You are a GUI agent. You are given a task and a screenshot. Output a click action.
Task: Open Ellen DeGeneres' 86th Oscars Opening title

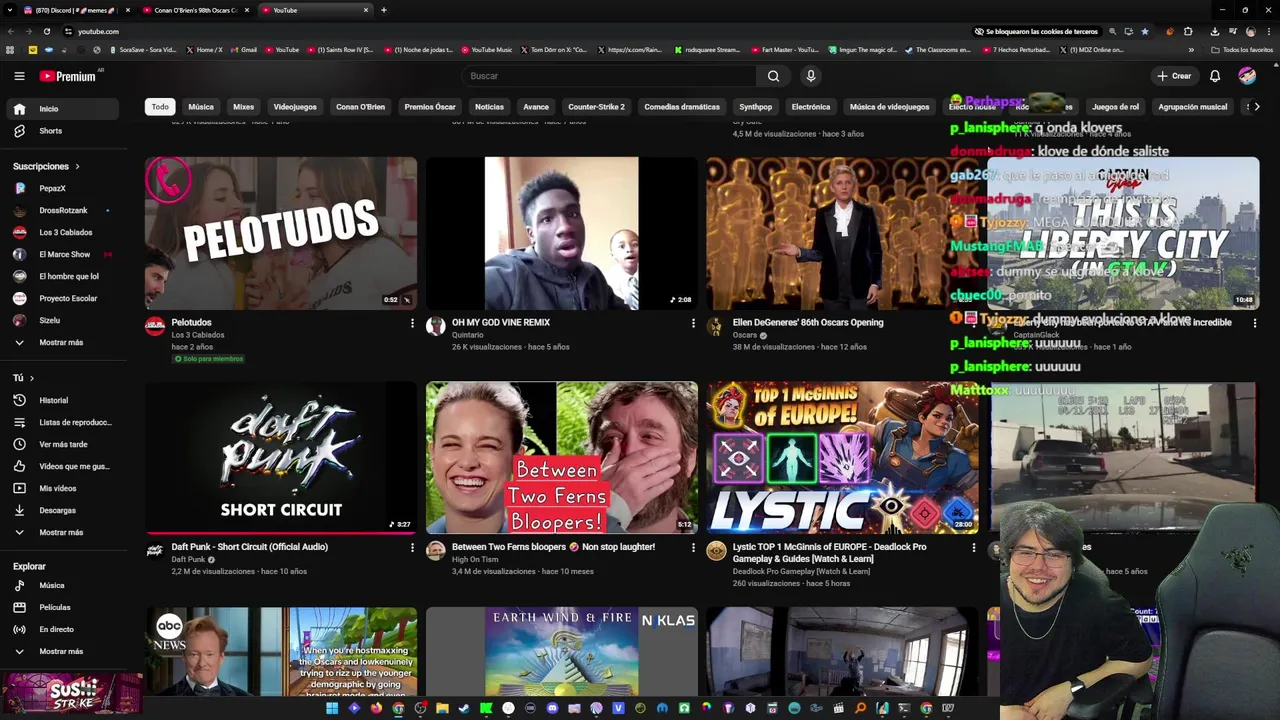coord(808,323)
